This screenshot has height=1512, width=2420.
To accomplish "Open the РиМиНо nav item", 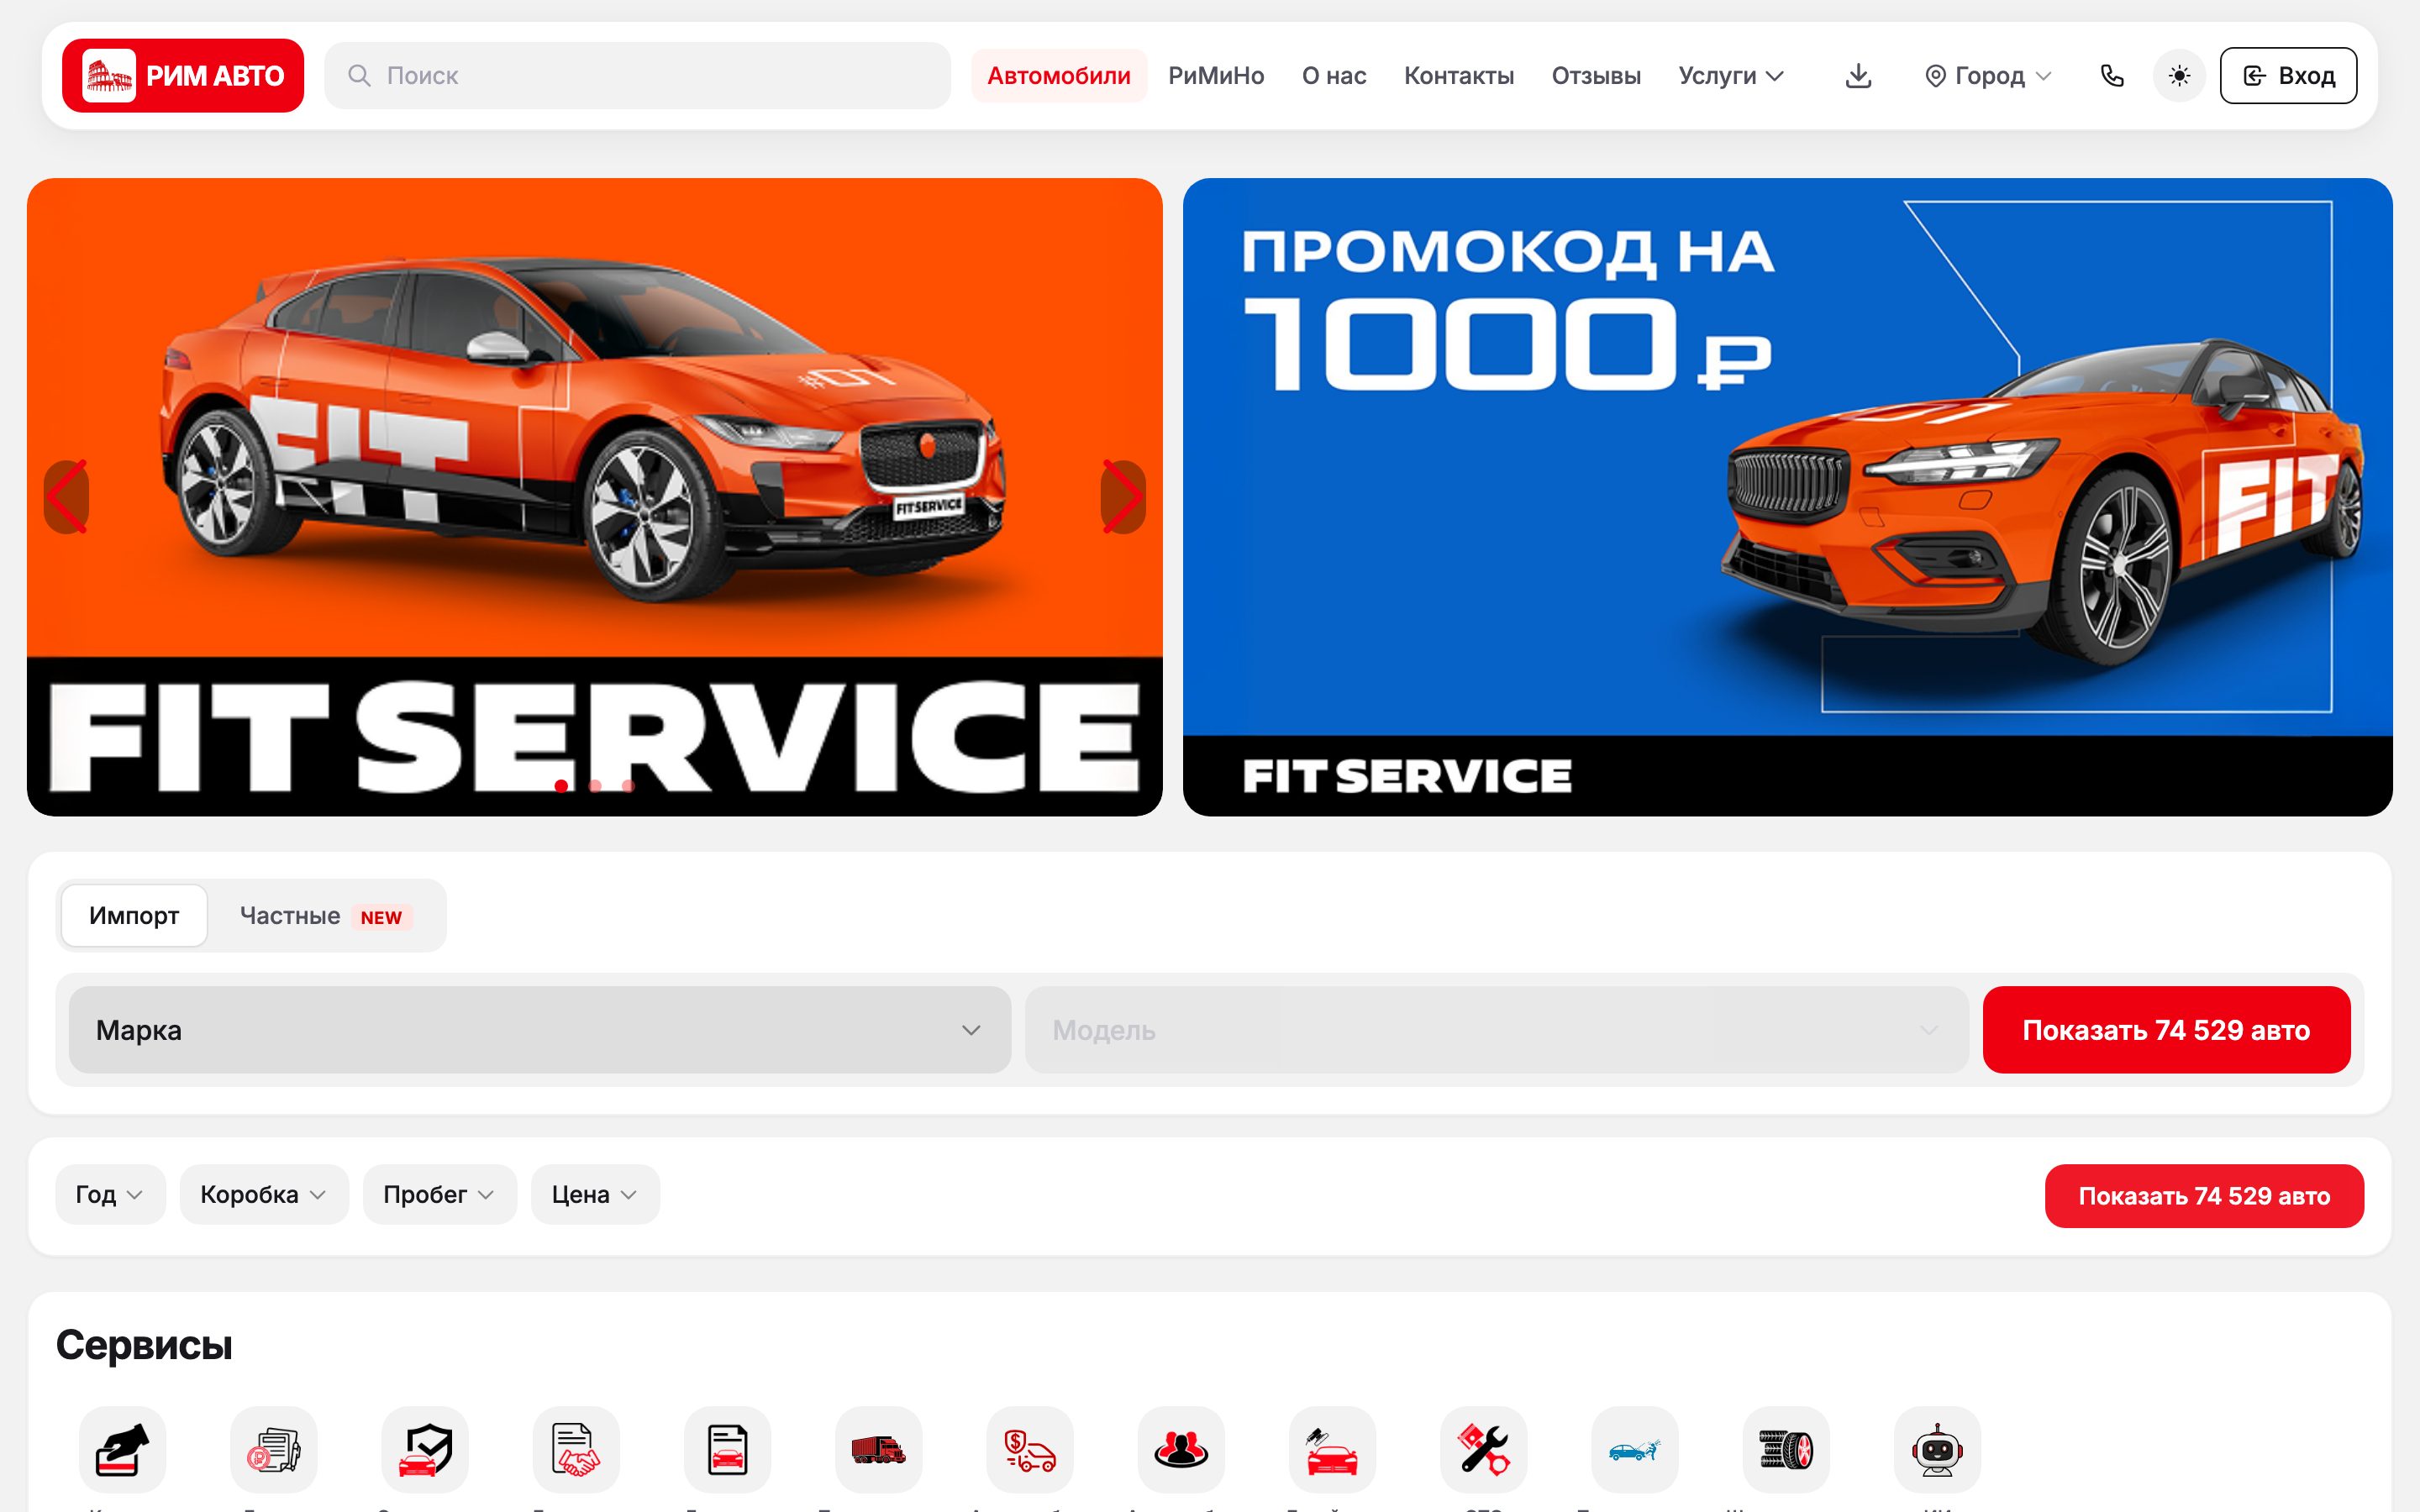I will click(x=1216, y=76).
